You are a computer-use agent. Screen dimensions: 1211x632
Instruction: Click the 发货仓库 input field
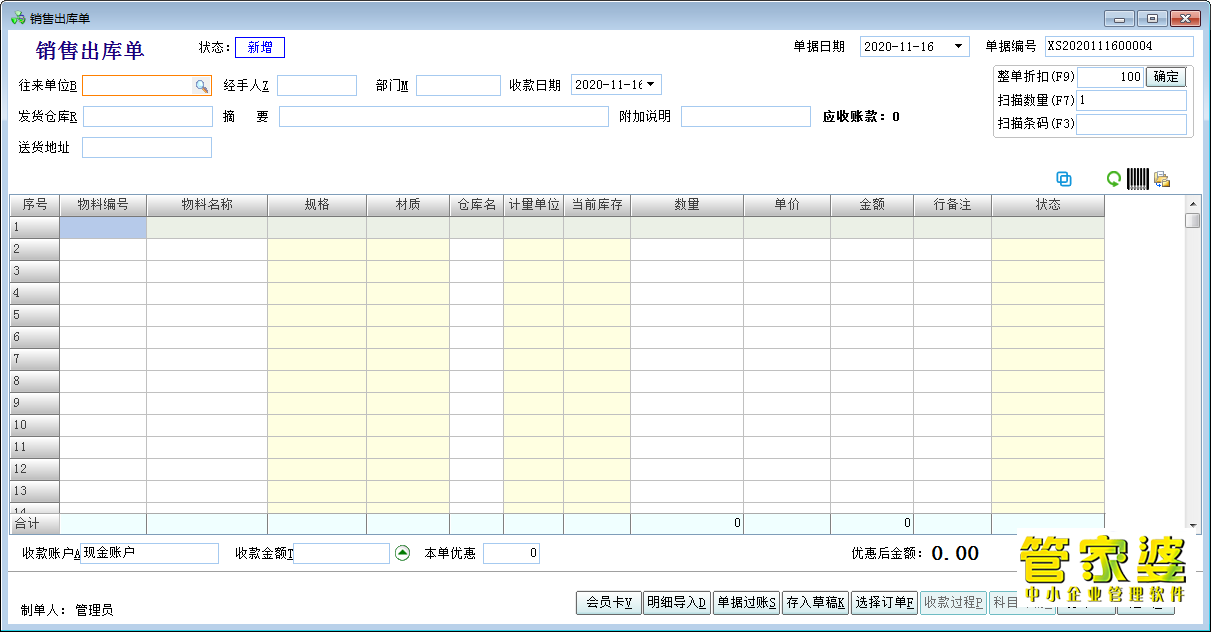[x=148, y=117]
